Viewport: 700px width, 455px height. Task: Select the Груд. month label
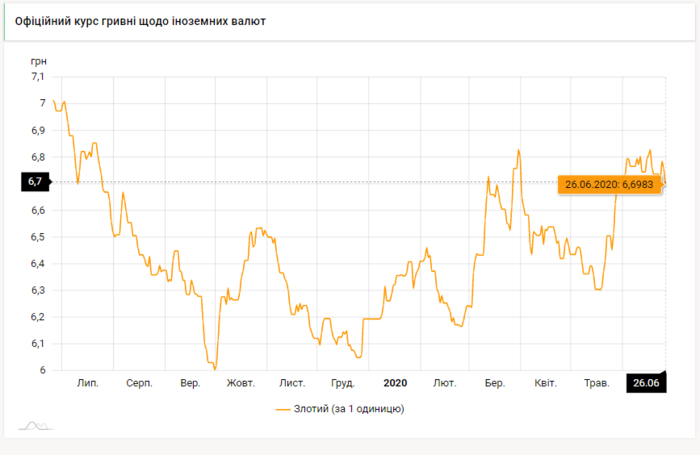tap(343, 383)
